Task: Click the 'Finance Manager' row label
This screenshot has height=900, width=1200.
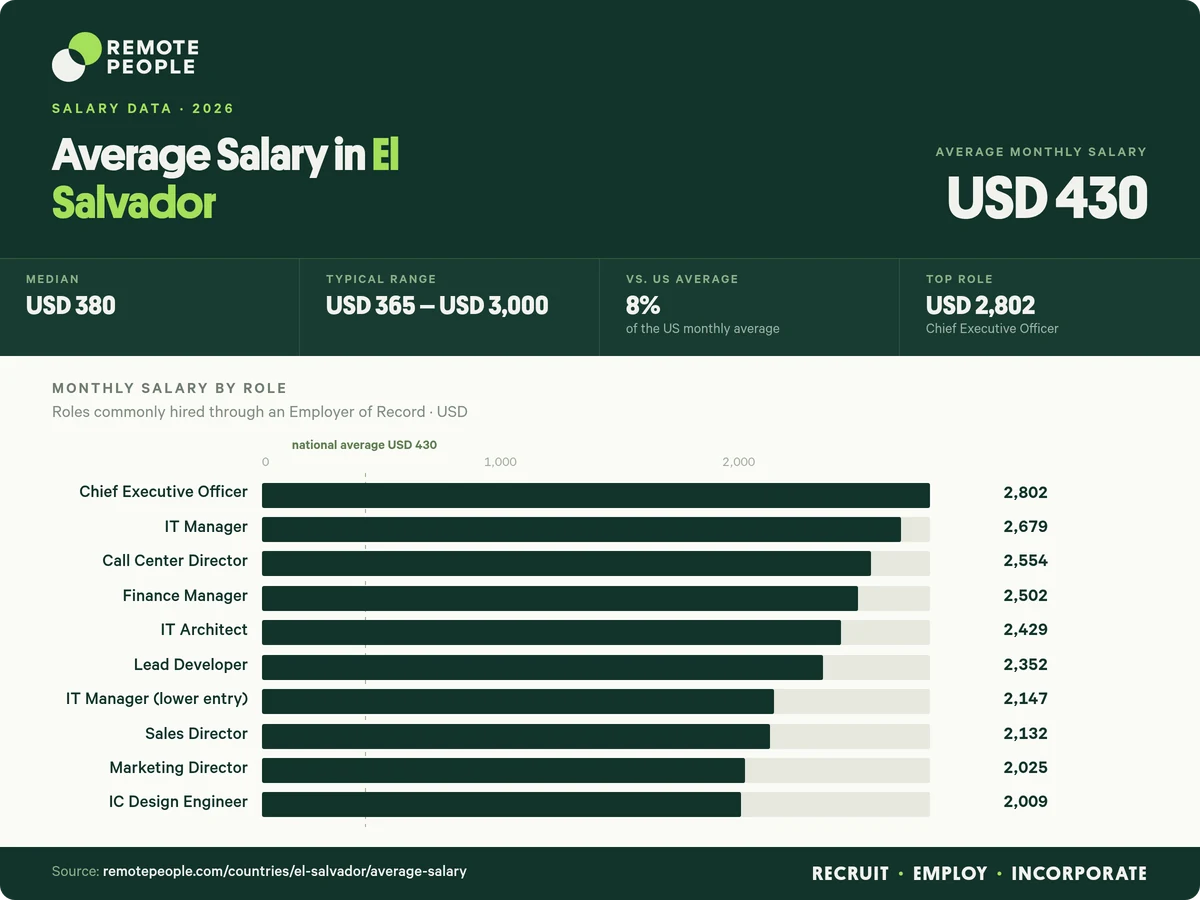Action: (185, 596)
